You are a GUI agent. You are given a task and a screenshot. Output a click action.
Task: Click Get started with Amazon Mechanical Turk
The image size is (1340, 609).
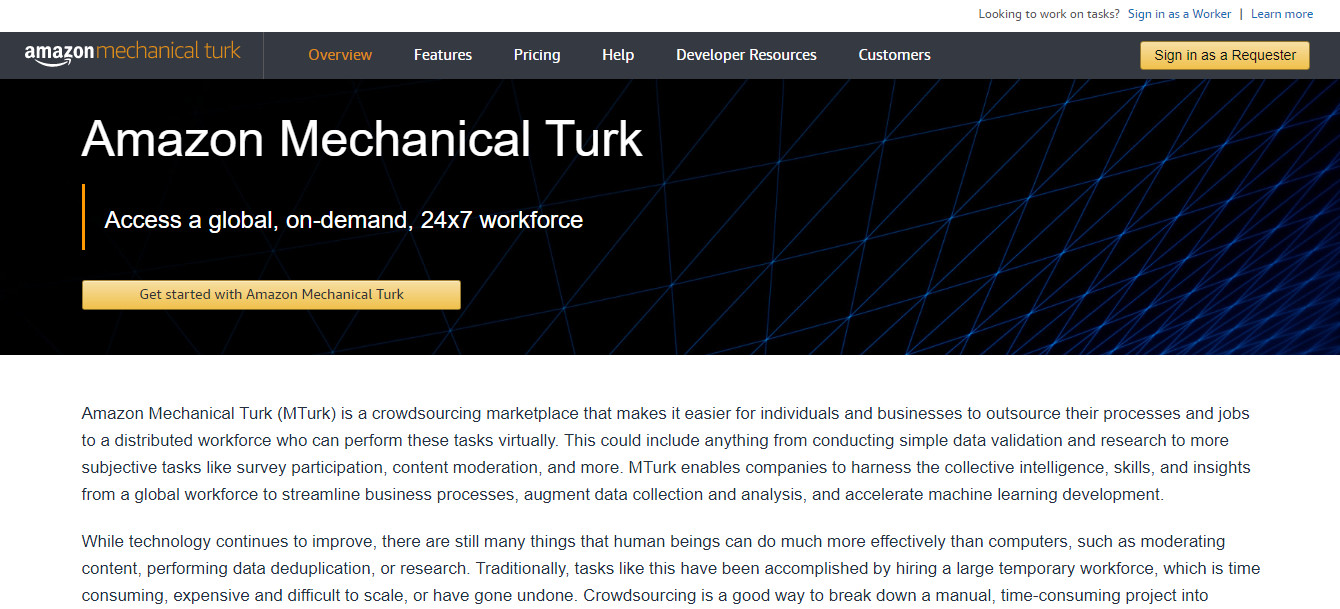coord(271,294)
